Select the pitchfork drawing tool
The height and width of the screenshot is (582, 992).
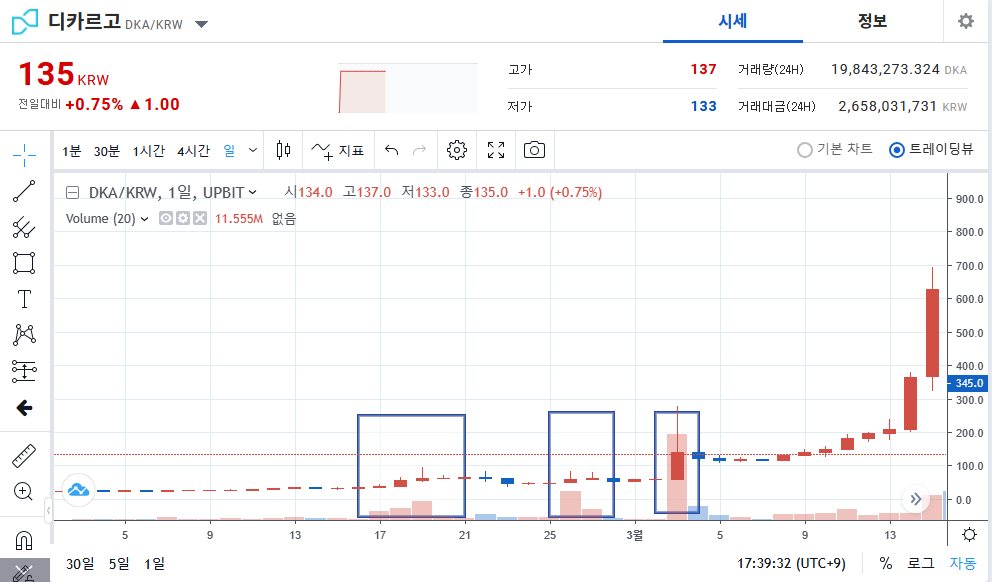24,227
